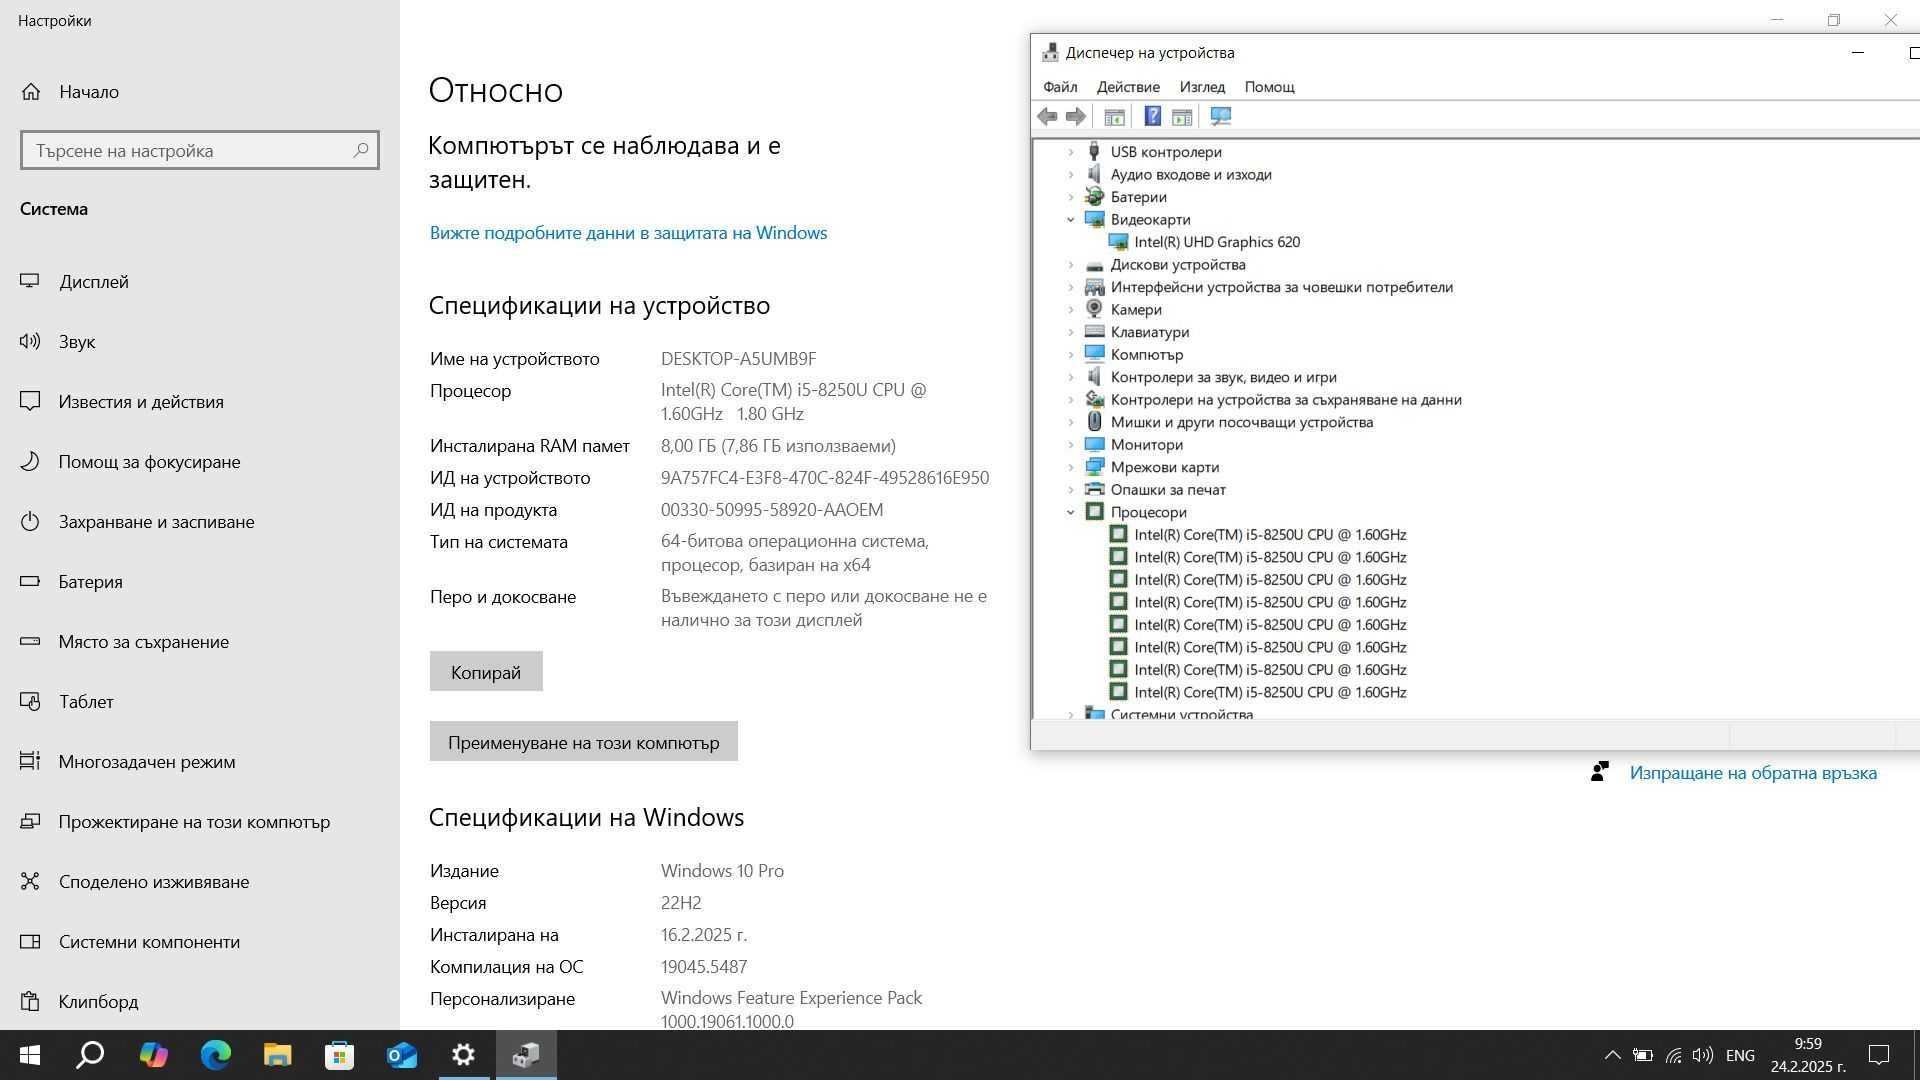
Task: Open Файл menu in Device Manager
Action: [1060, 87]
